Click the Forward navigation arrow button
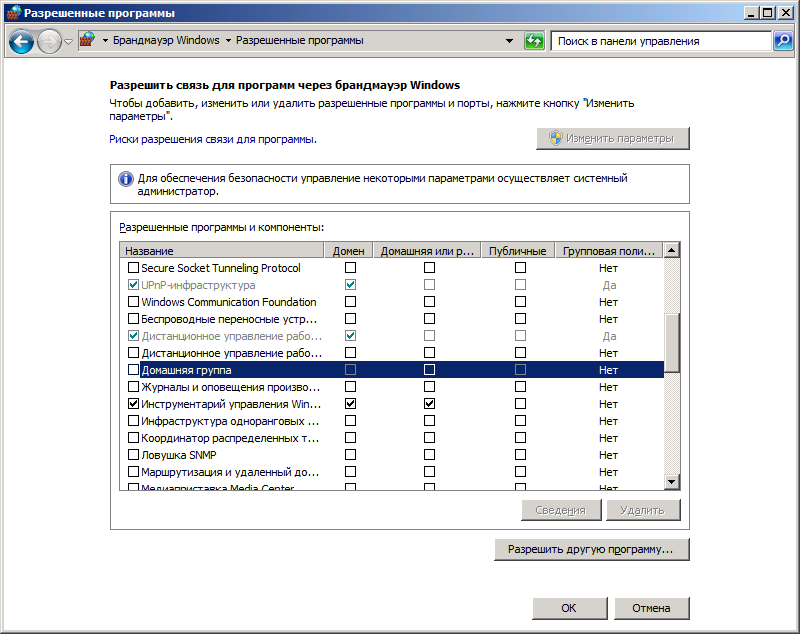The image size is (800, 634). (49, 41)
